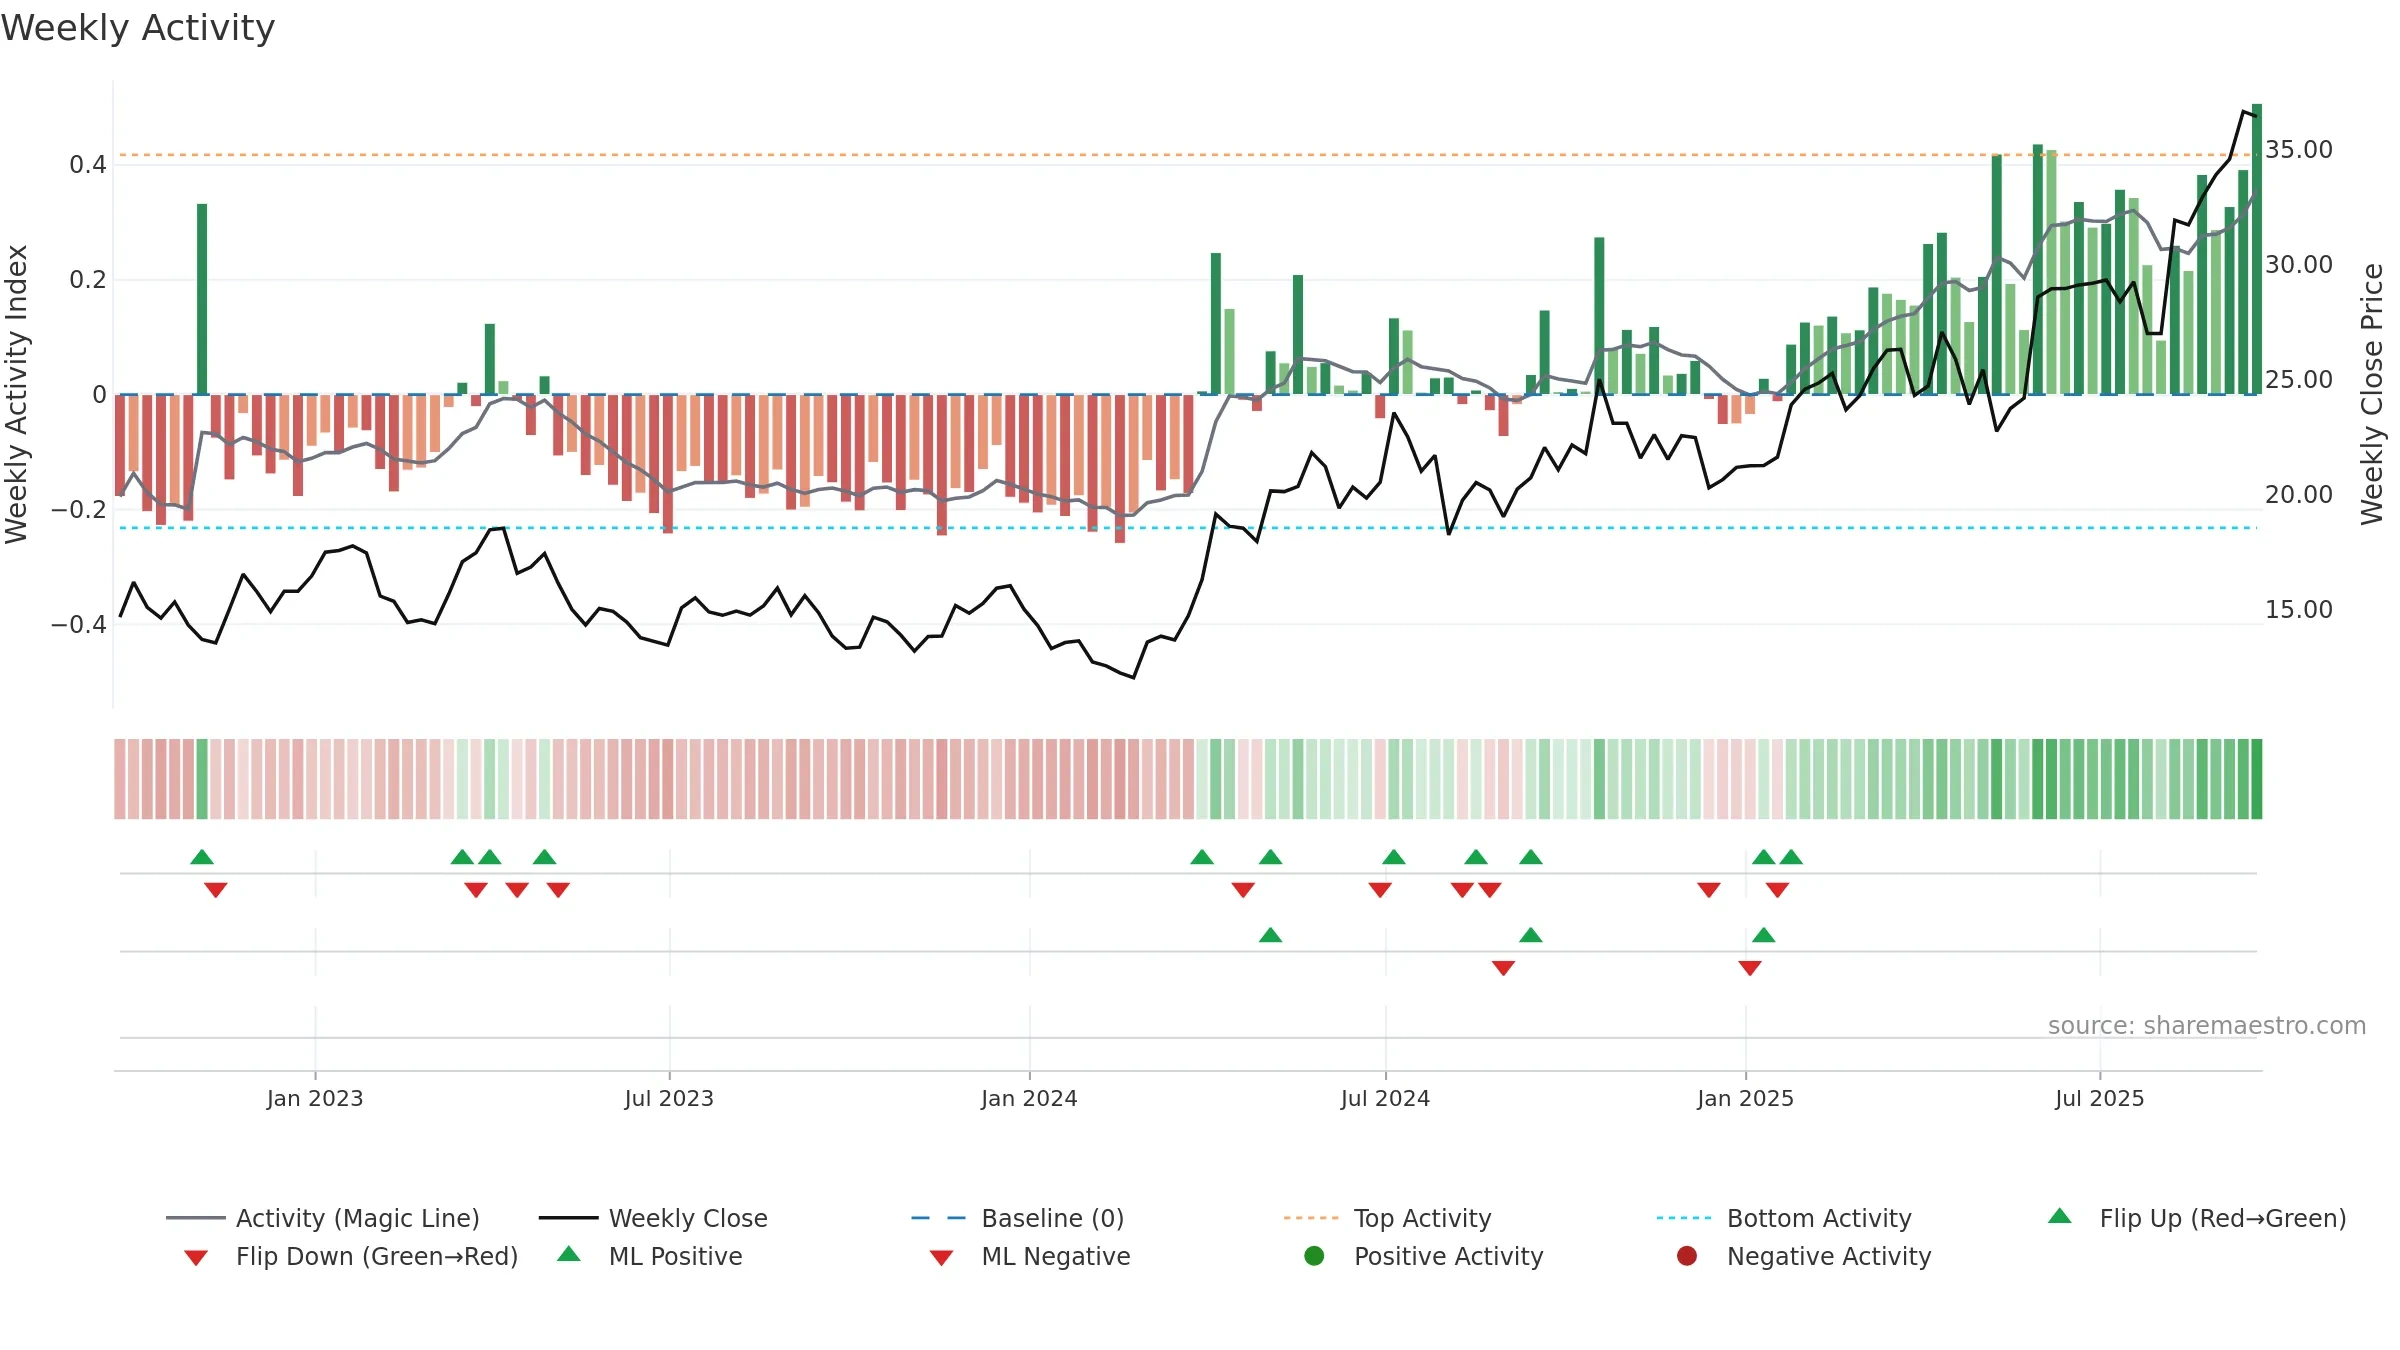Click the Top Activity dotted orange line sample
Viewport: 2400px width, 1350px height.
click(x=1311, y=1218)
